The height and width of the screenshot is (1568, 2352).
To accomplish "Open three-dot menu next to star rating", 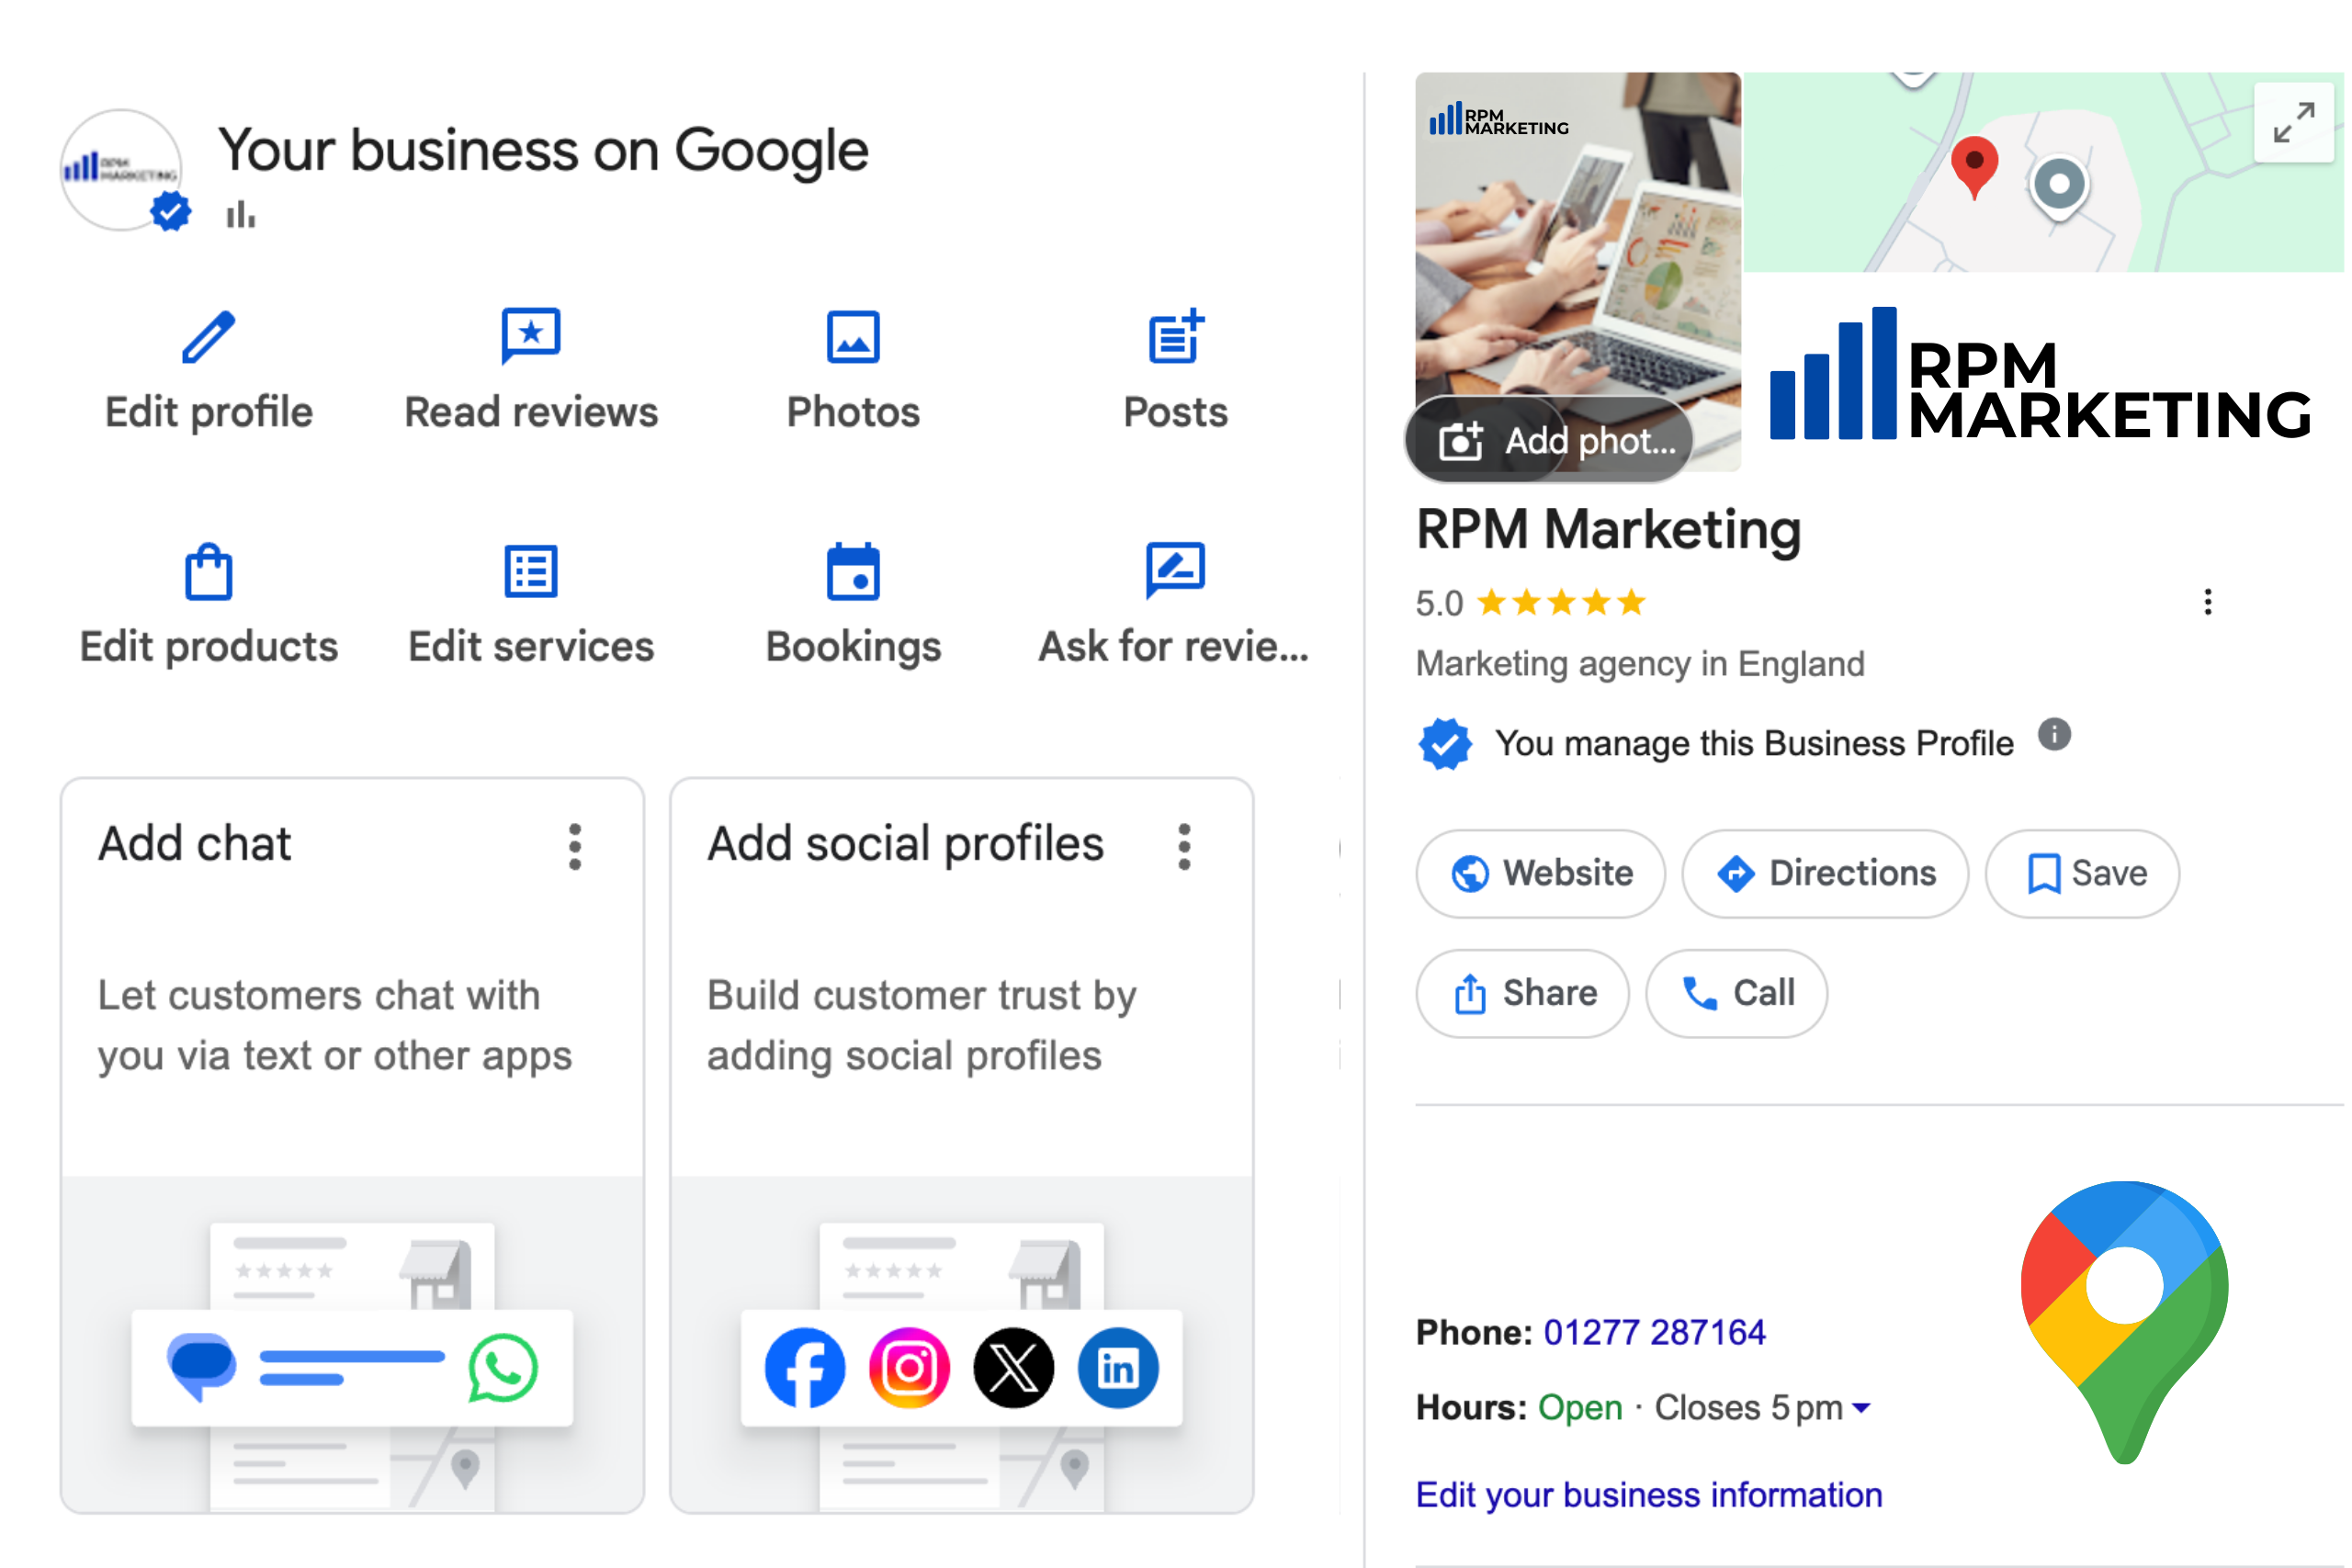I will [2208, 602].
